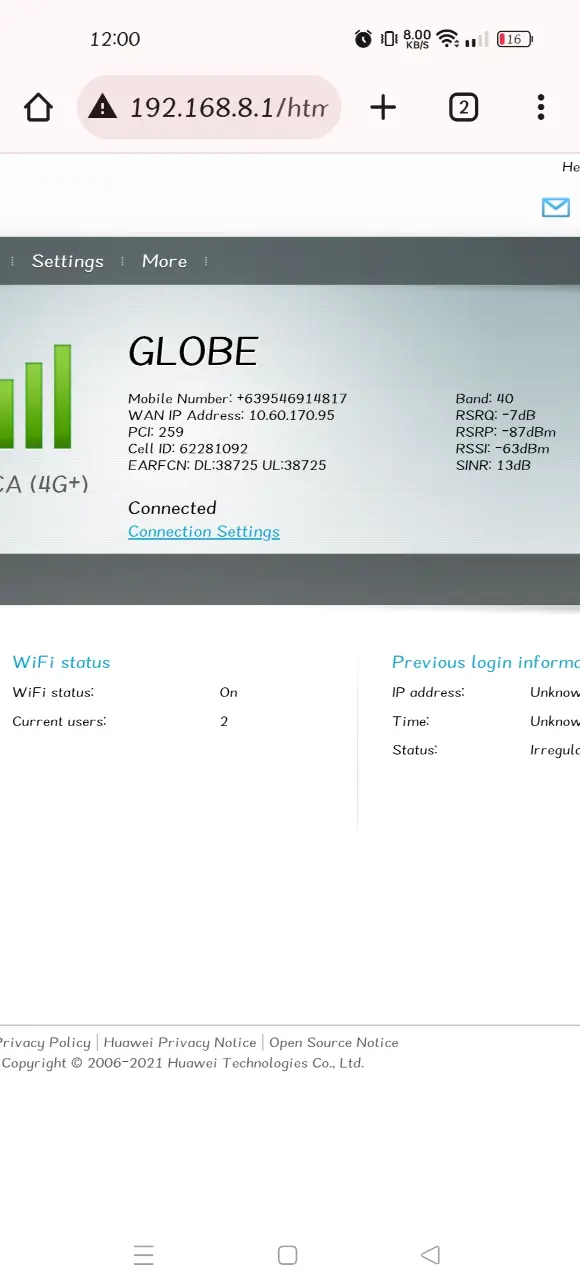Viewport: 580px width, 1280px height.
Task: Open Connection Settings link
Action: point(204,532)
